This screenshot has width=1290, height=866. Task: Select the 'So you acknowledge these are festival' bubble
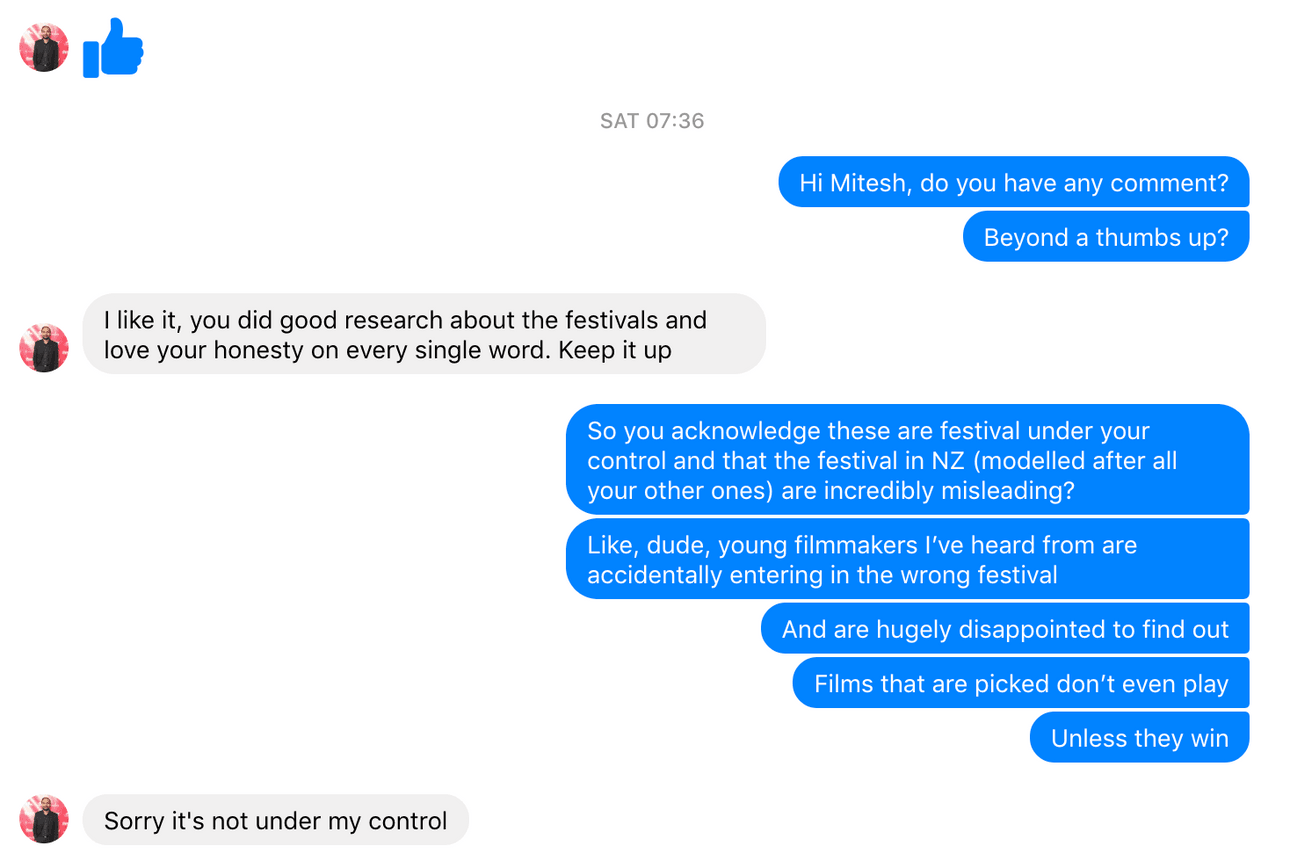pos(908,460)
